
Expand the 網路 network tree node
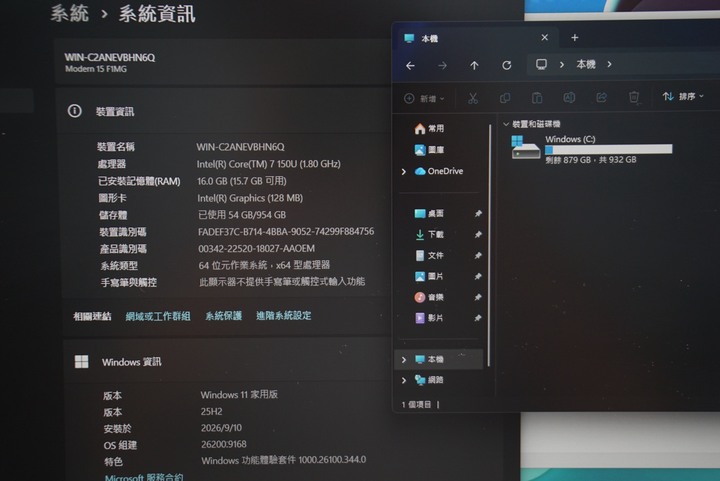coord(404,380)
